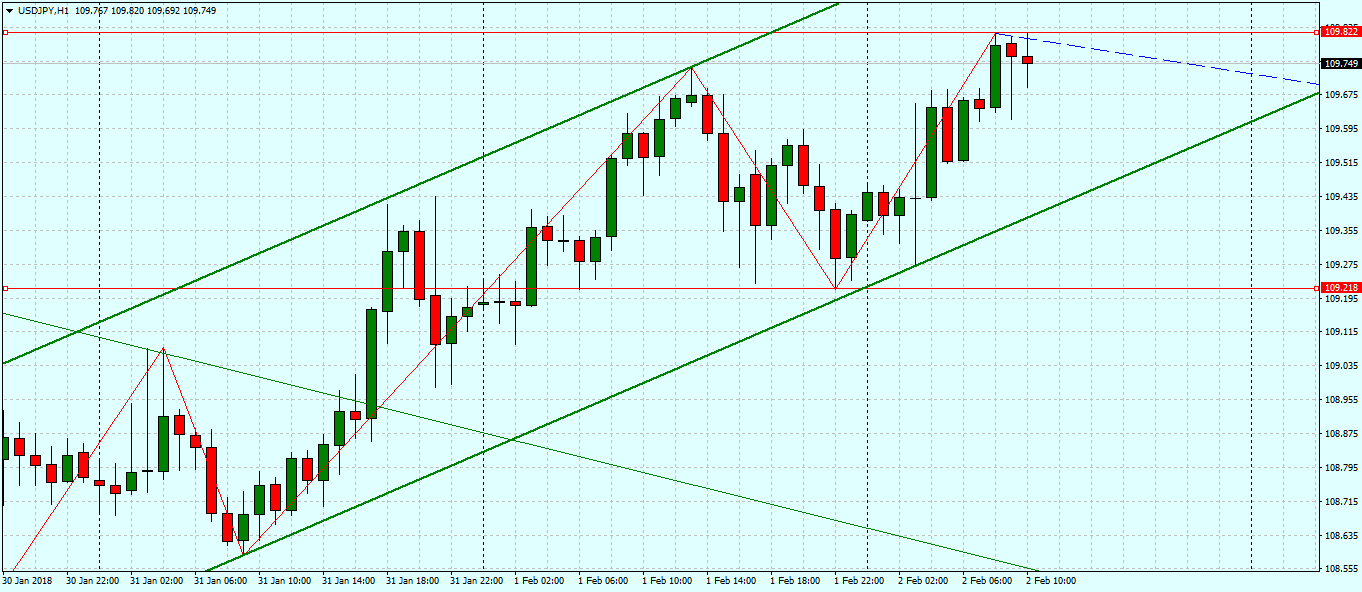The width and height of the screenshot is (1362, 592).
Task: Click the zigzag low touching the 109.218 line
Action: (835, 288)
